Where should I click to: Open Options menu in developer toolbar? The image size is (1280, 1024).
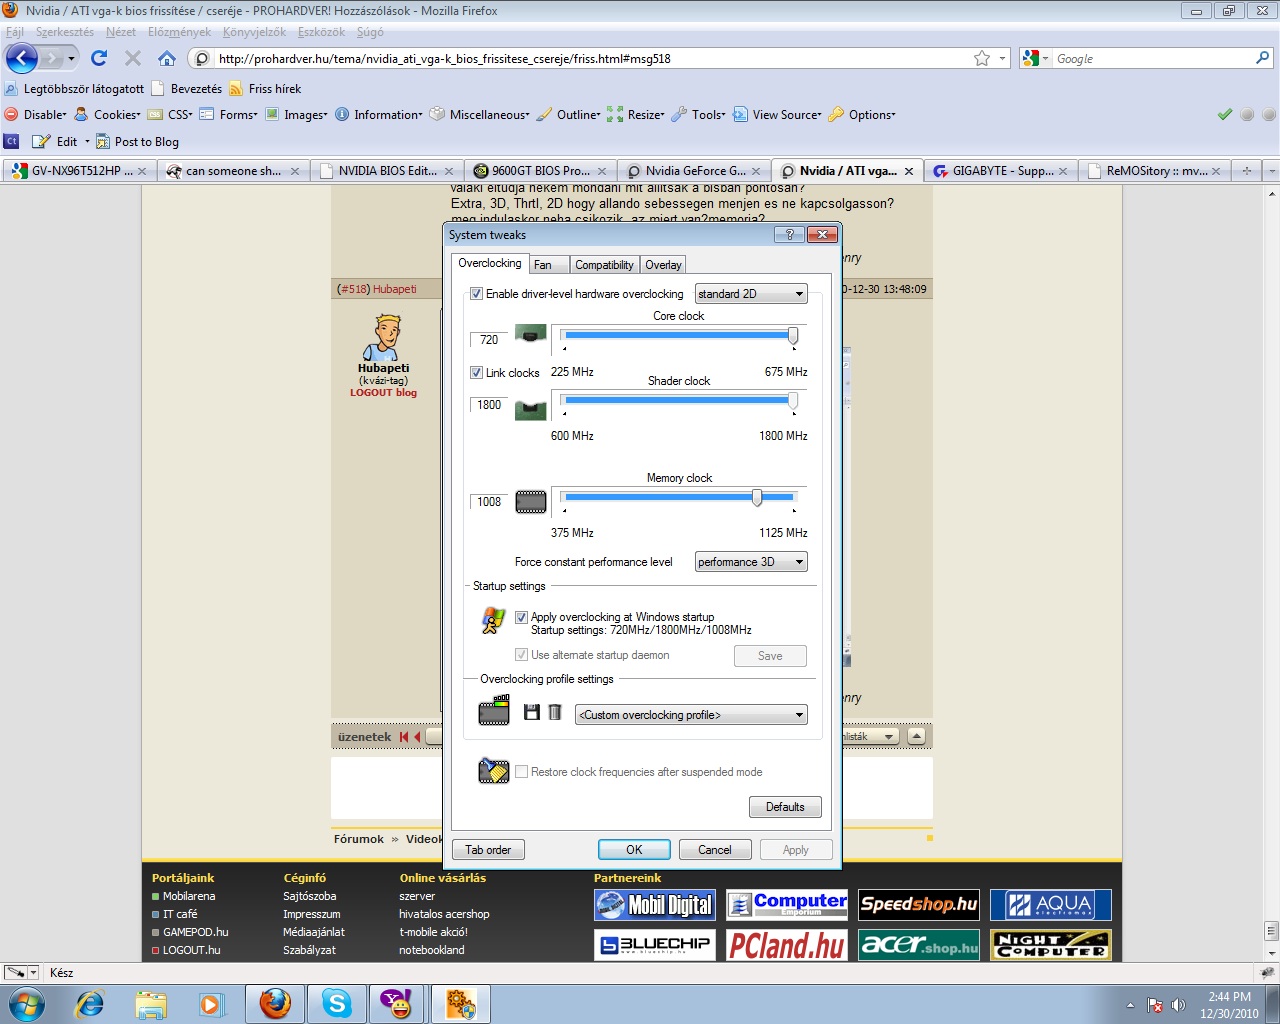coord(862,114)
